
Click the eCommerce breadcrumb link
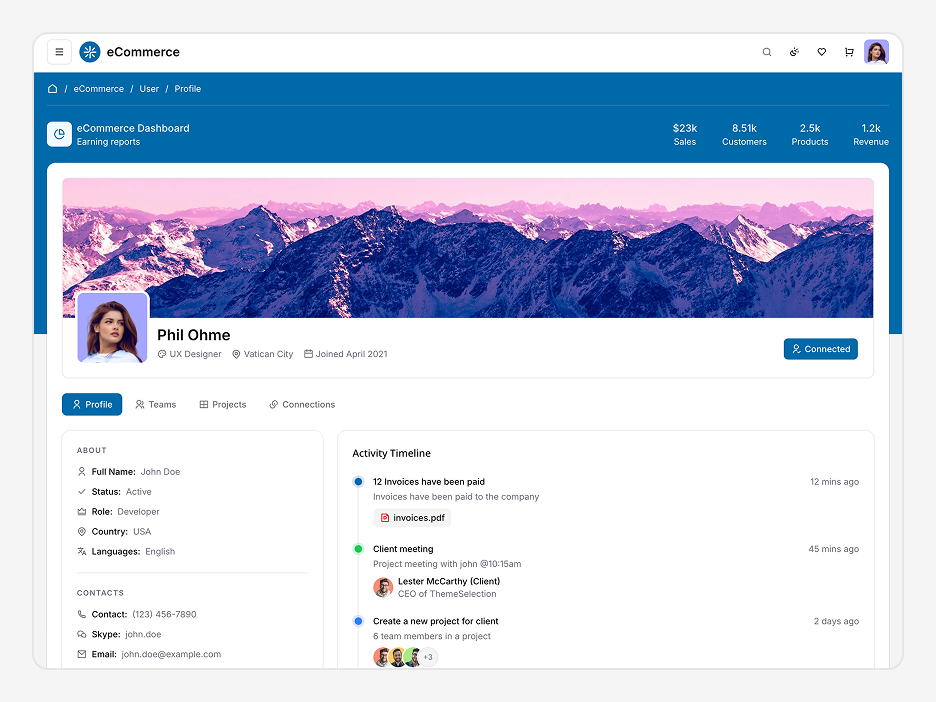tap(98, 88)
